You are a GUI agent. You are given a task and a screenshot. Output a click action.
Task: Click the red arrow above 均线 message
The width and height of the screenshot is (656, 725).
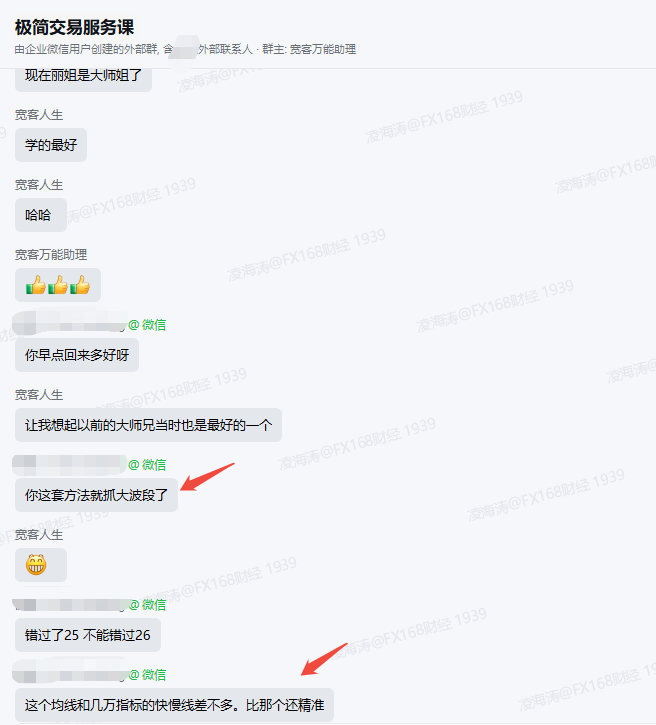[x=324, y=659]
